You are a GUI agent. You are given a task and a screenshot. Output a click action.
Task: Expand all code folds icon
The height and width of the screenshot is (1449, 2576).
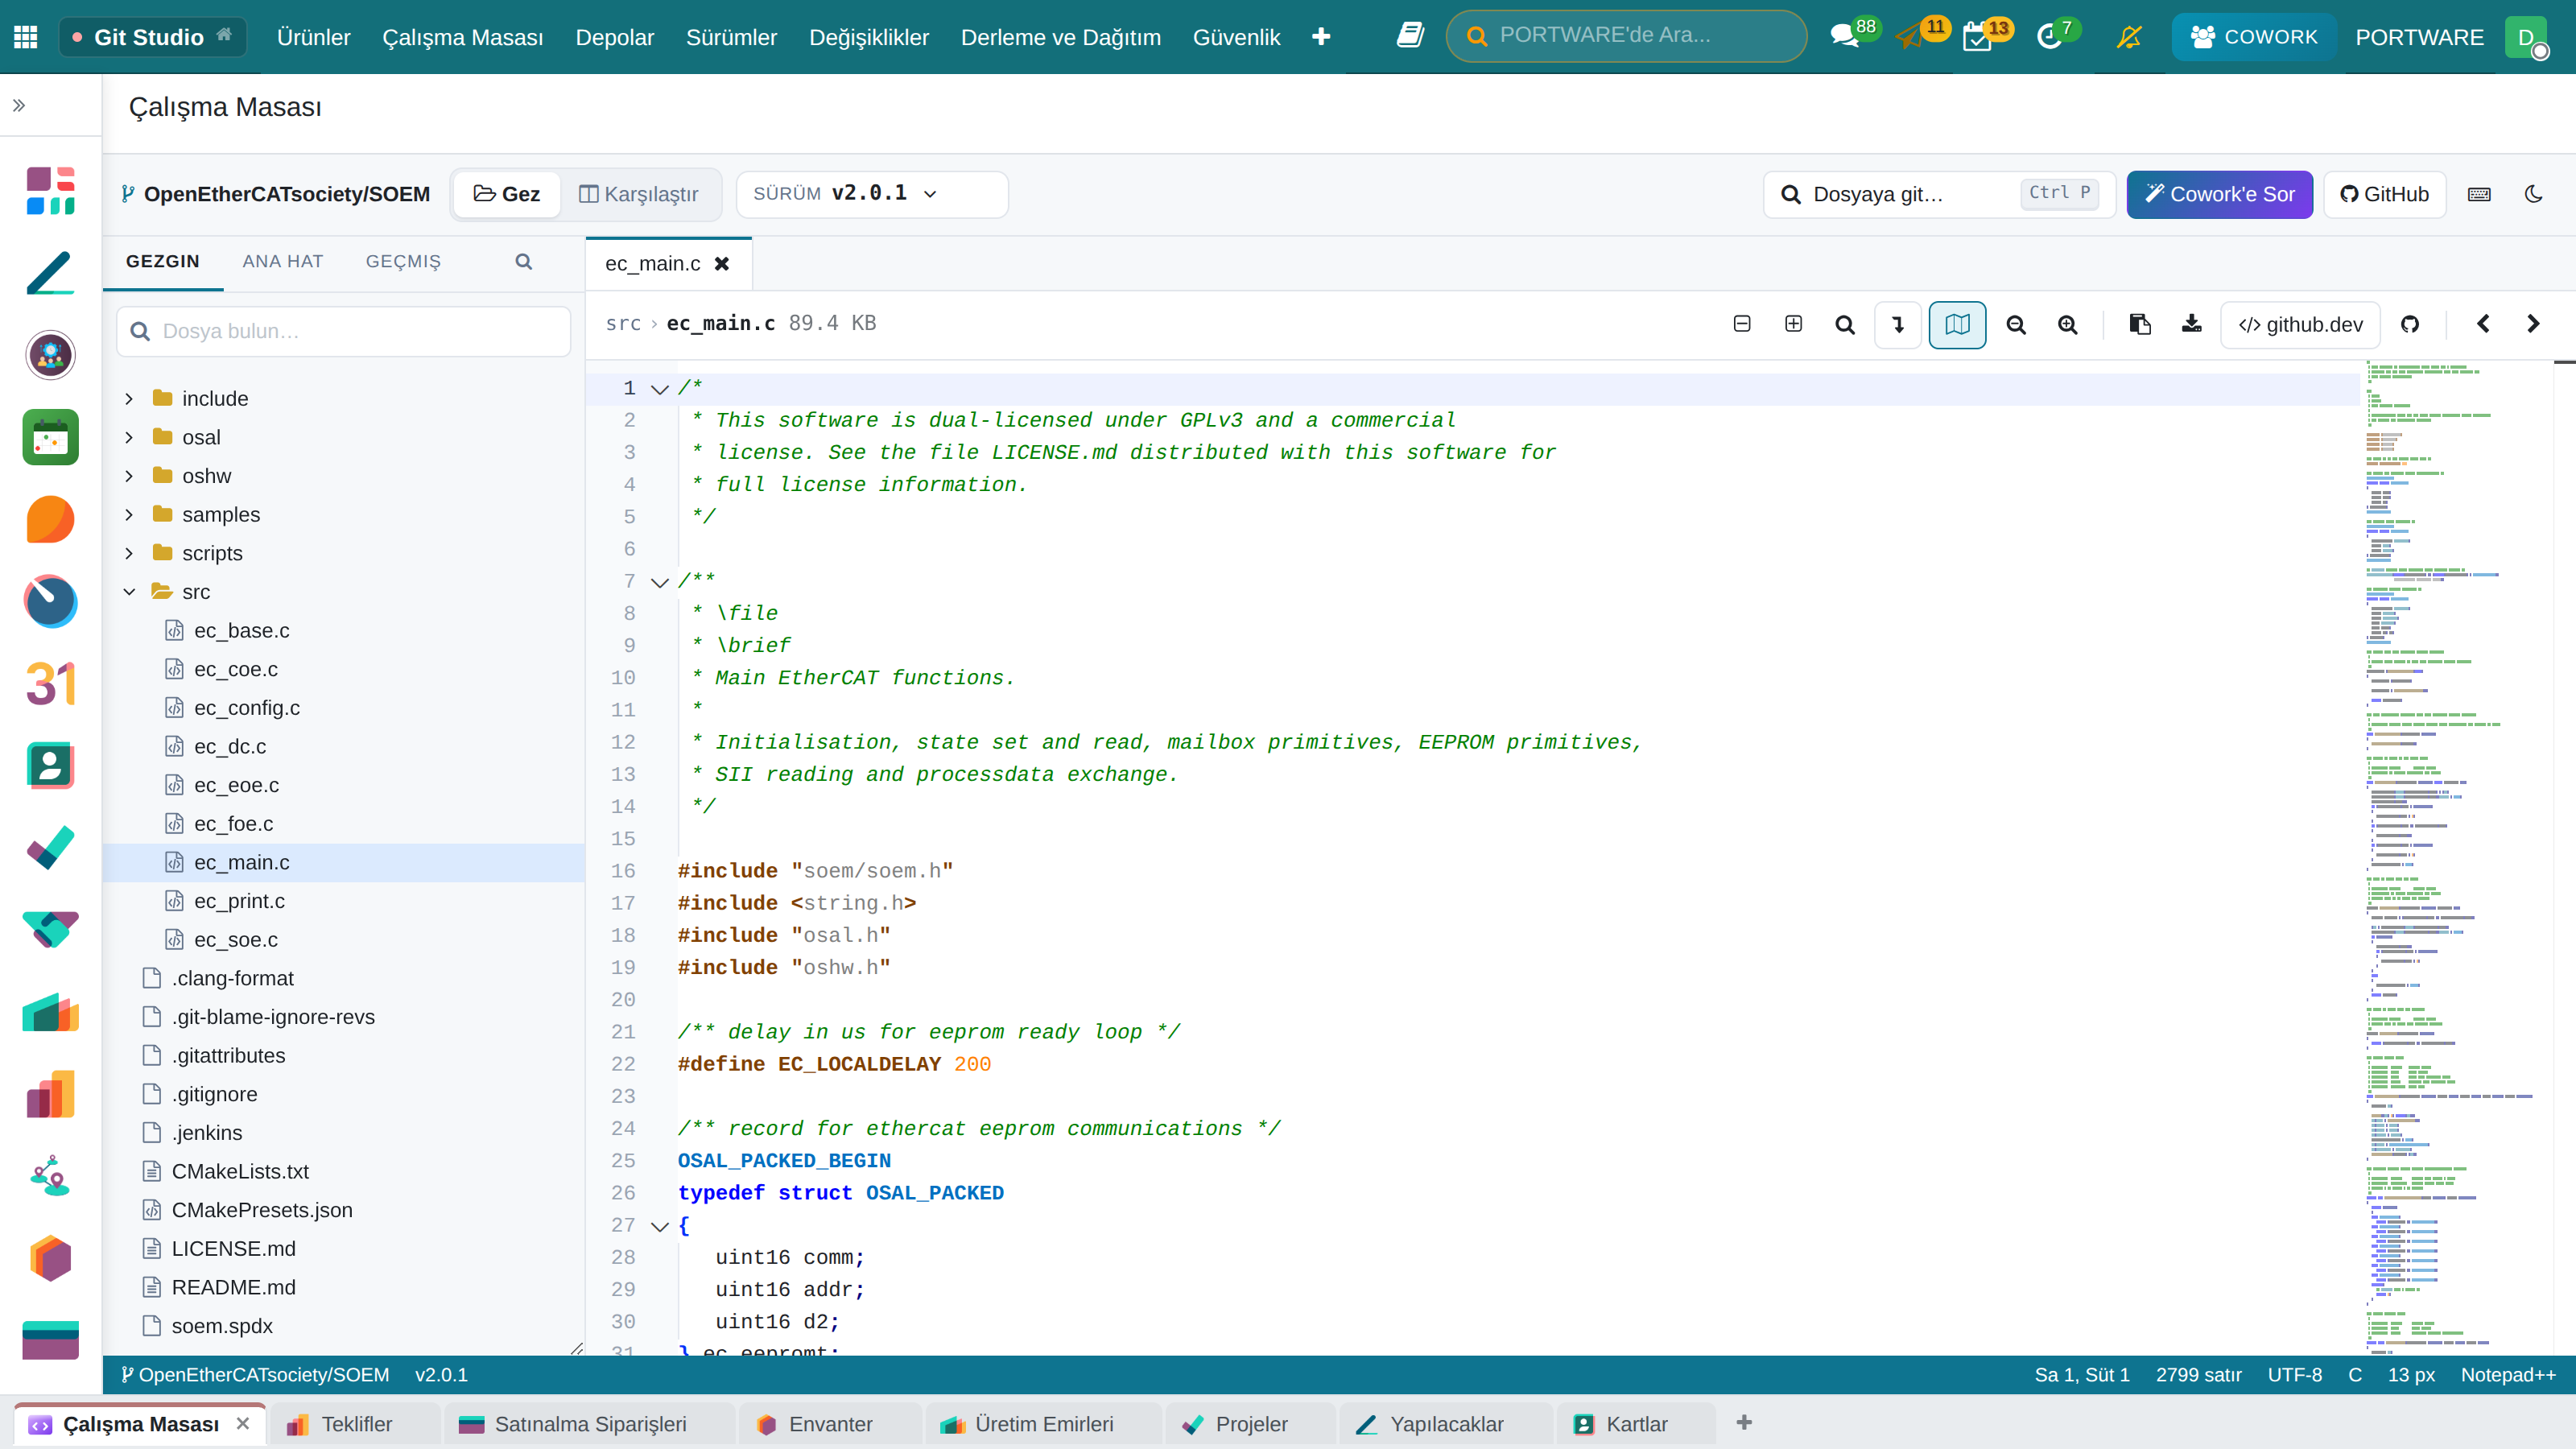click(1794, 324)
